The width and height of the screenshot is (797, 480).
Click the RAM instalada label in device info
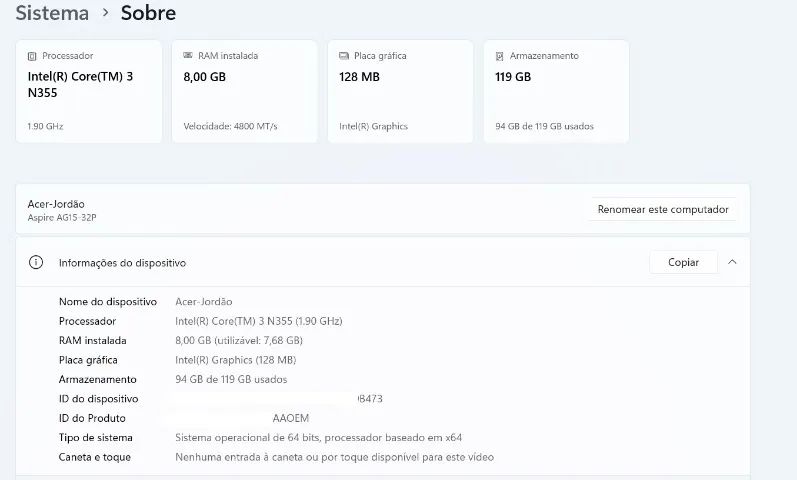coord(93,340)
